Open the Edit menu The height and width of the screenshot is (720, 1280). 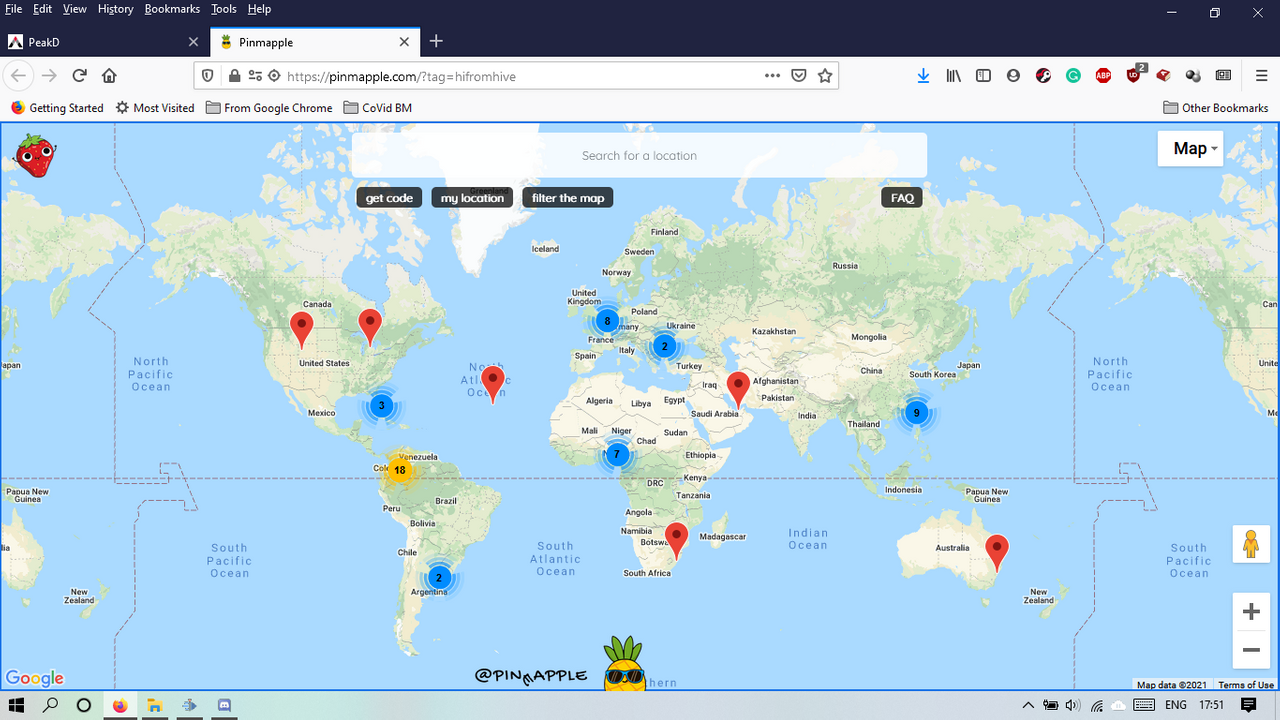point(42,9)
